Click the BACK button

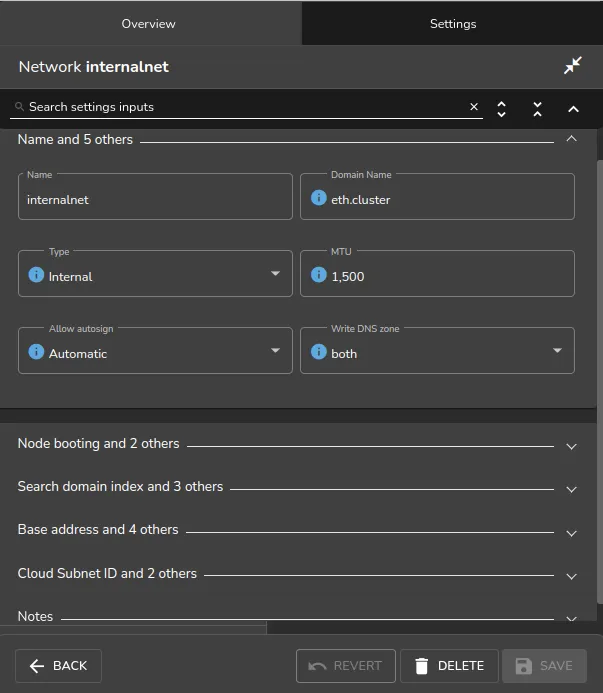[58, 666]
